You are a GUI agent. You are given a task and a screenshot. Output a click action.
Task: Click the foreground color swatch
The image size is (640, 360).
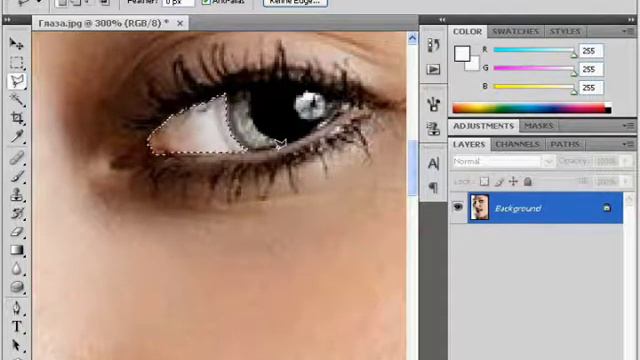tap(462, 53)
